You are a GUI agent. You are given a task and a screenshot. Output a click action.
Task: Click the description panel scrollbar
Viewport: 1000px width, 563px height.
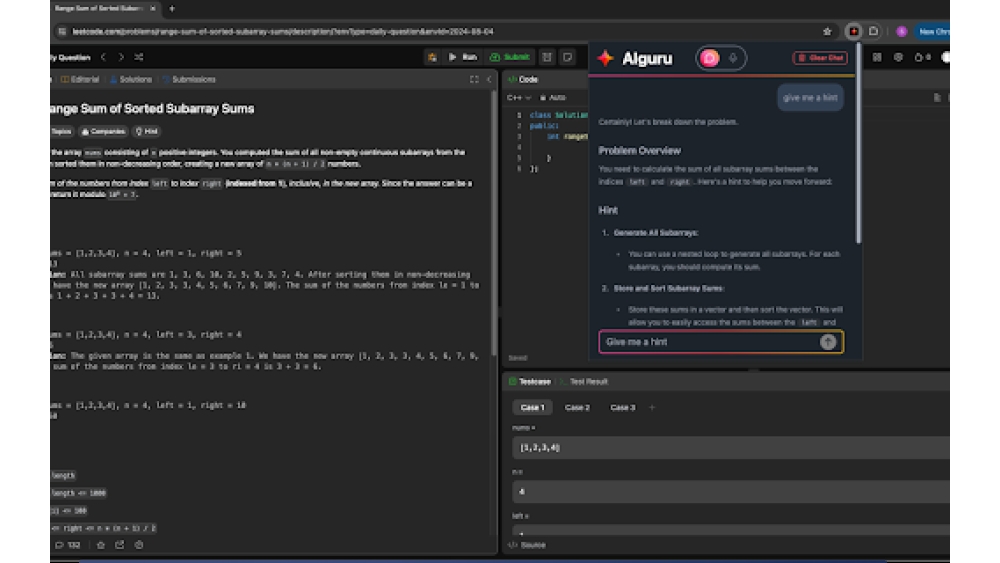point(494,223)
